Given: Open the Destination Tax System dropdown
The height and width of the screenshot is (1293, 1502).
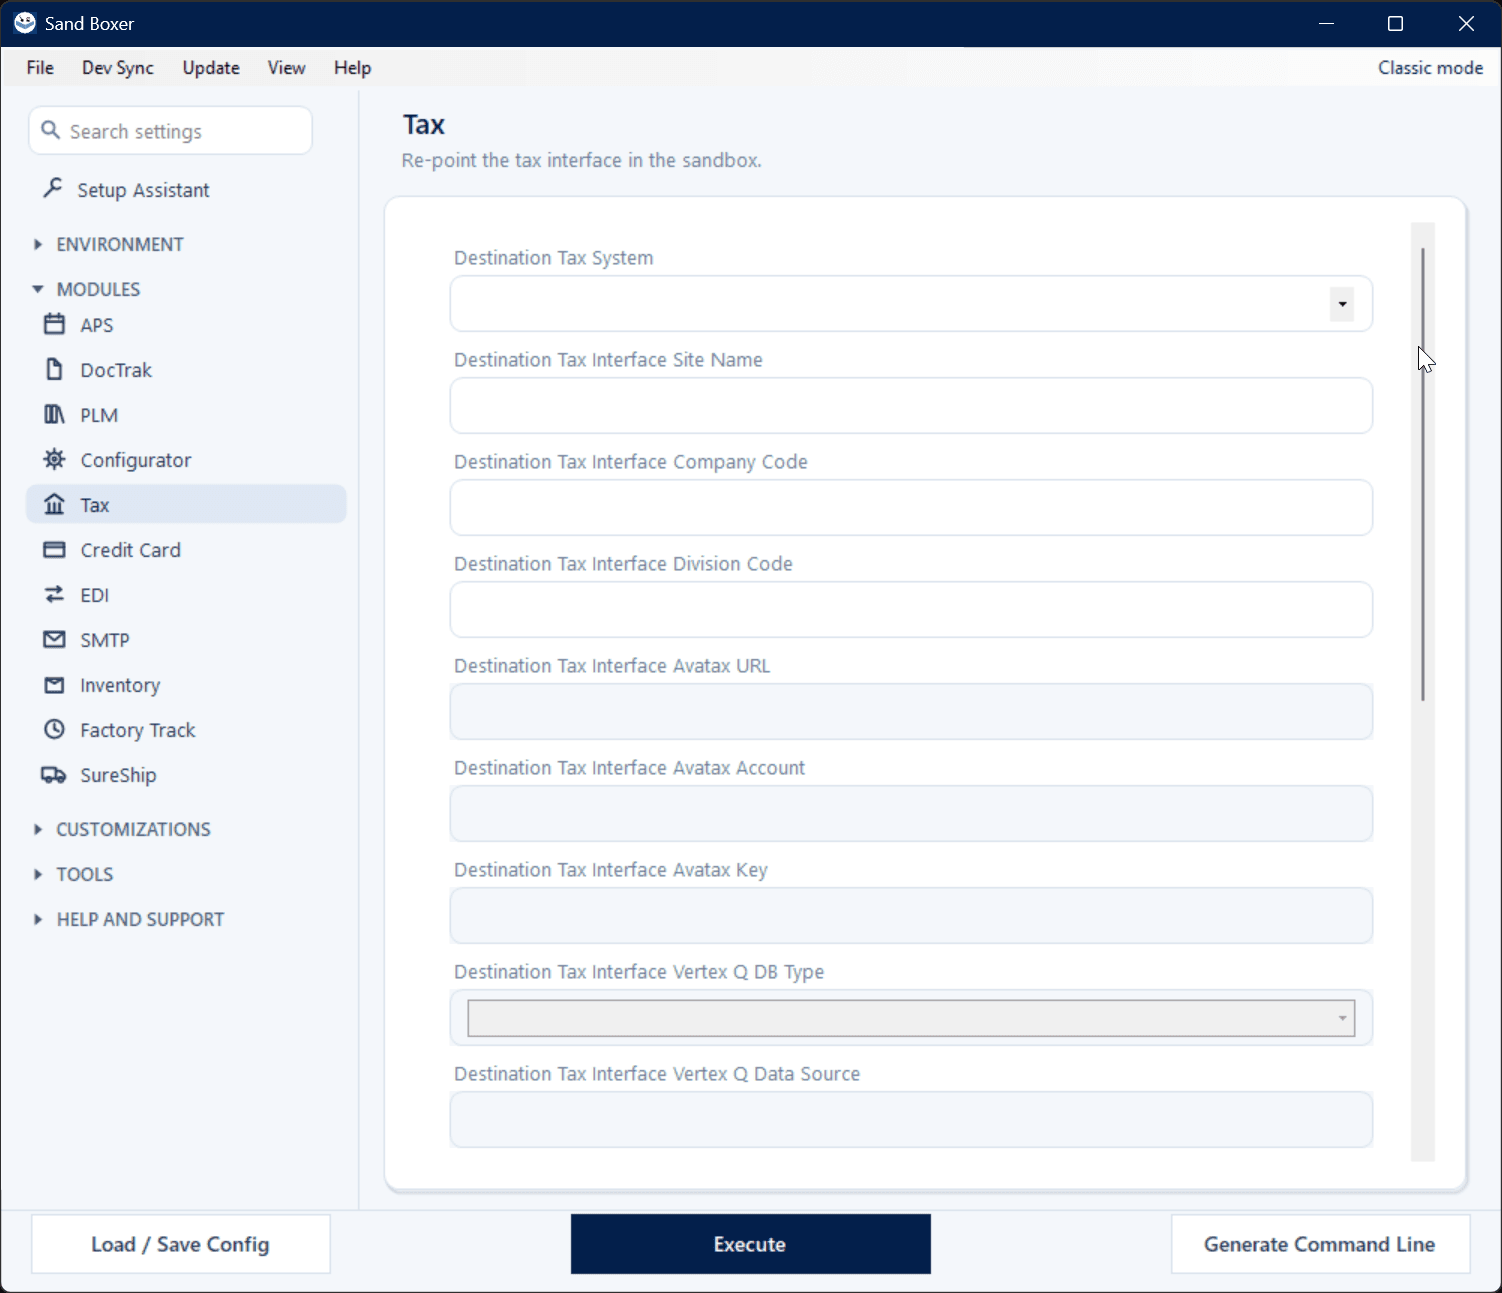Looking at the screenshot, I should (x=1341, y=304).
